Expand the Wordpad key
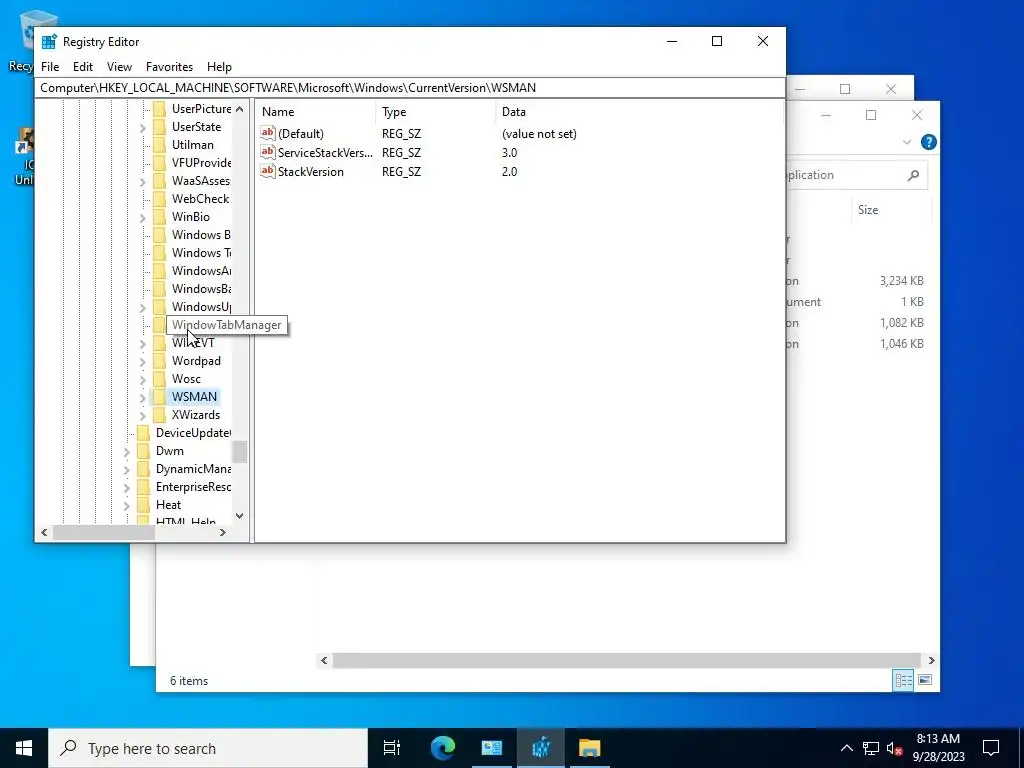 (x=143, y=361)
